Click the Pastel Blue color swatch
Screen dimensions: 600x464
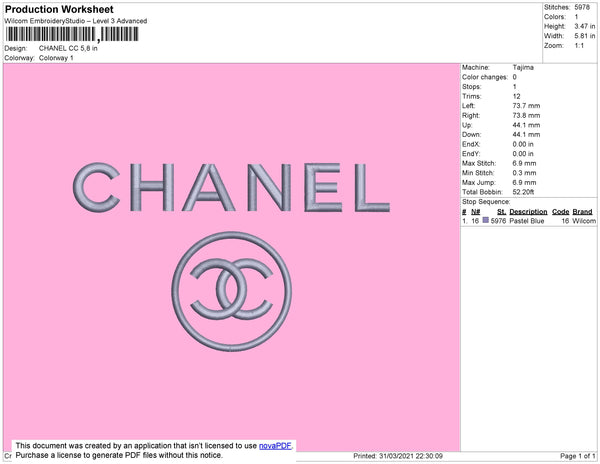coord(486,220)
